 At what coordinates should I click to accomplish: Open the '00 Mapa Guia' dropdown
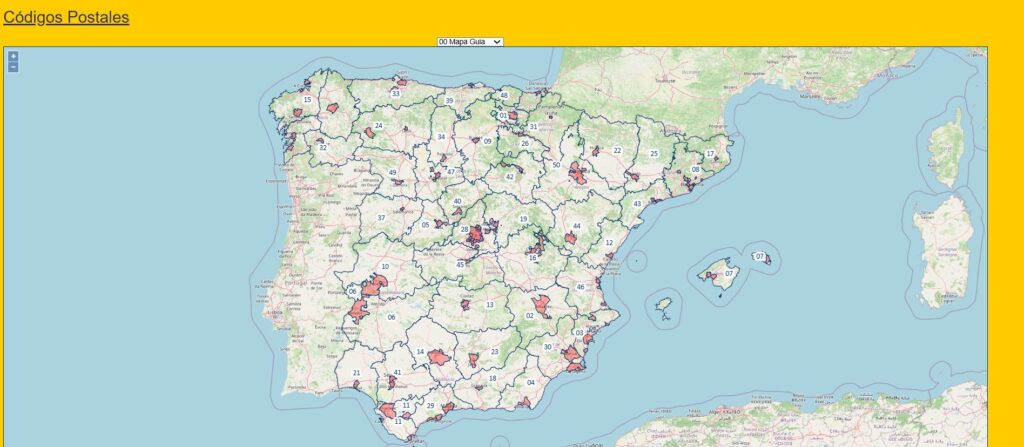[470, 42]
